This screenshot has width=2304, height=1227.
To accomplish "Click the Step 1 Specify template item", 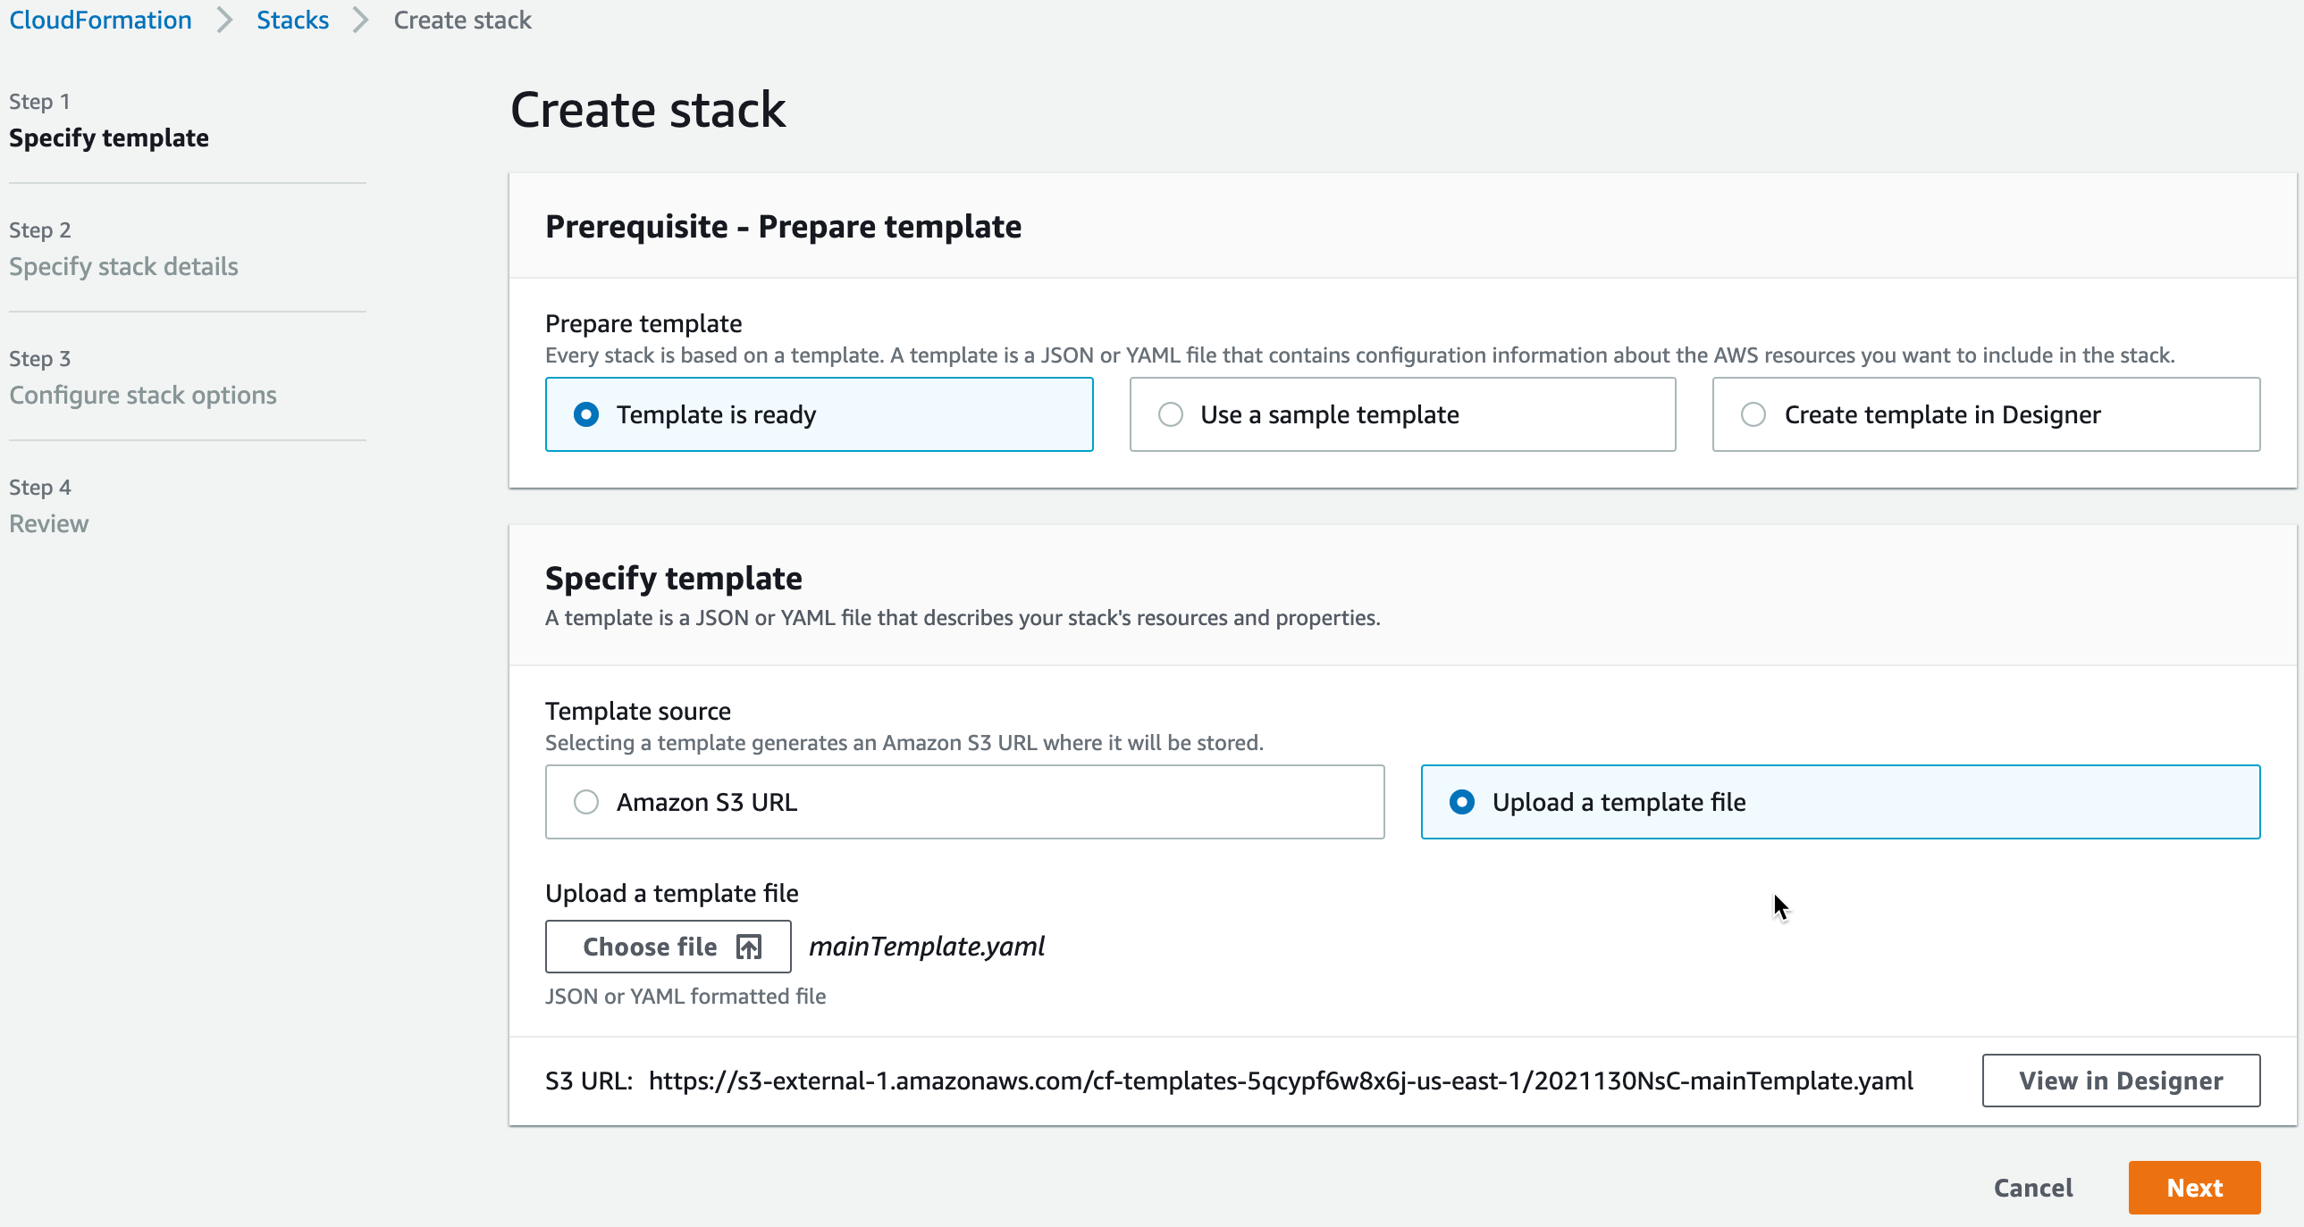I will click(x=109, y=138).
